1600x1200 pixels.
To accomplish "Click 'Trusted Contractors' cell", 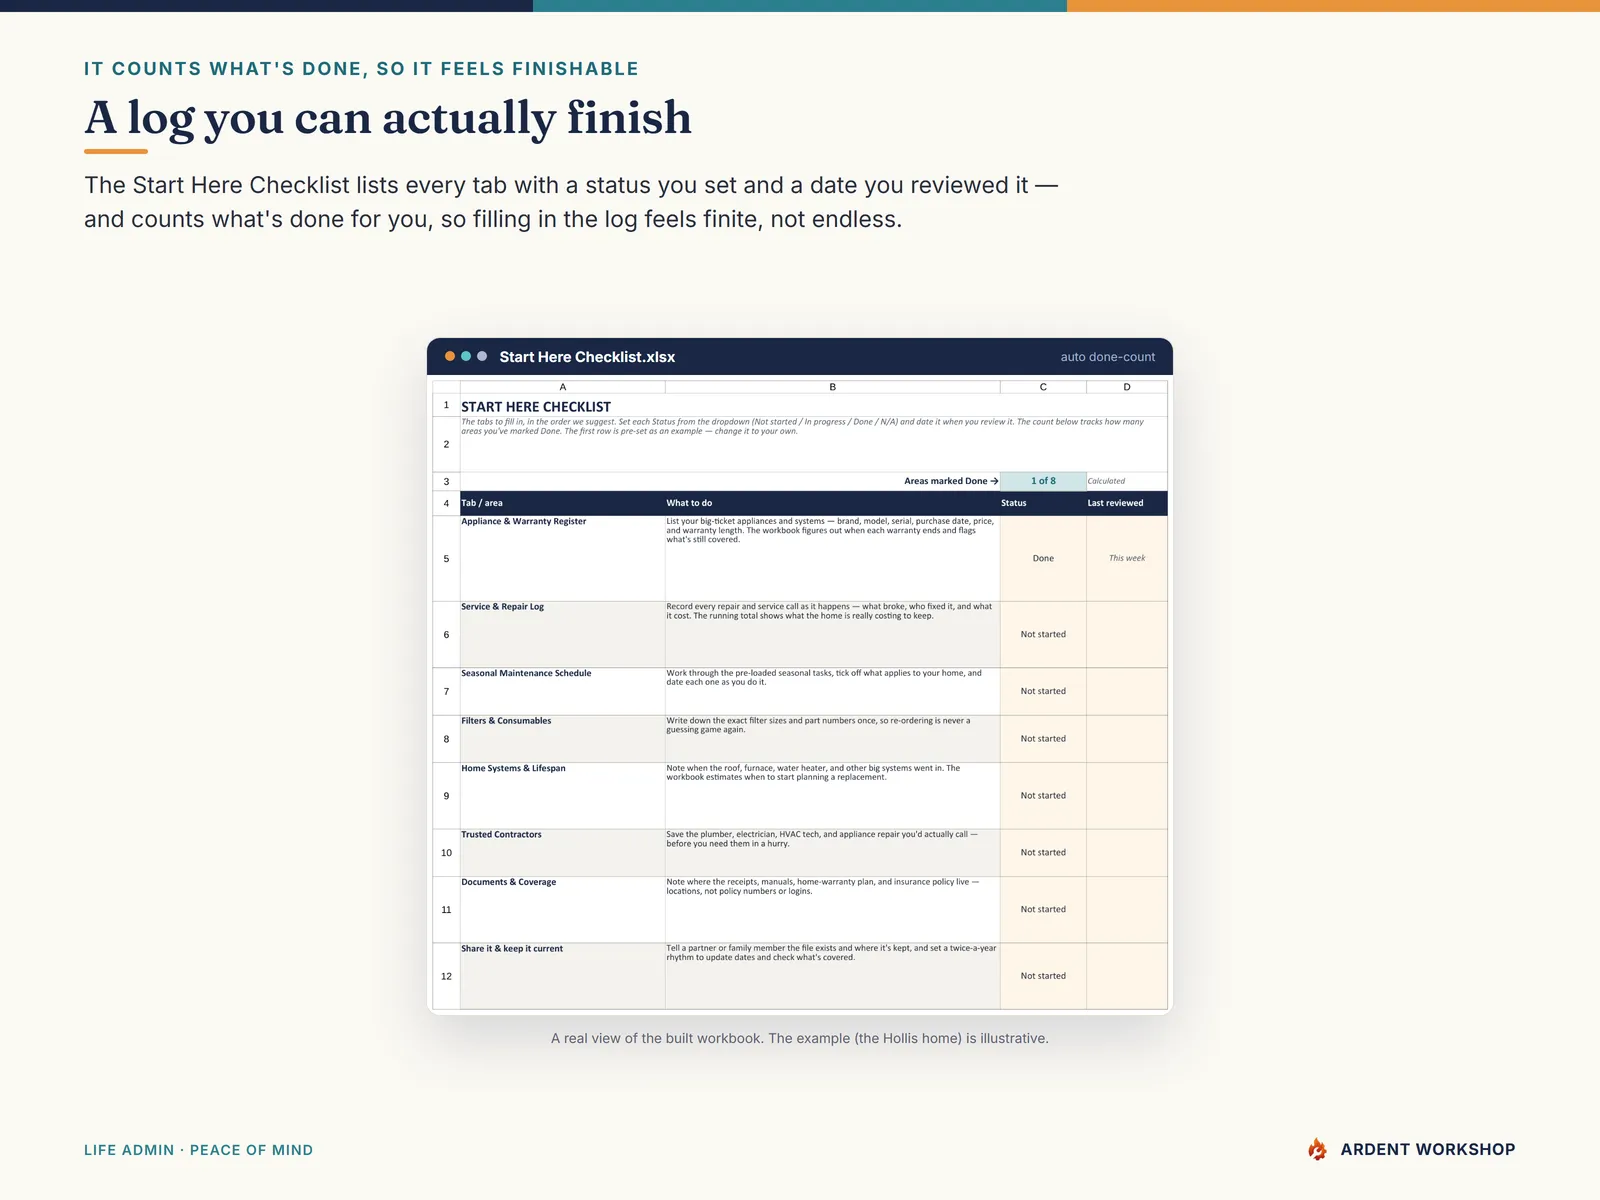I will [563, 853].
